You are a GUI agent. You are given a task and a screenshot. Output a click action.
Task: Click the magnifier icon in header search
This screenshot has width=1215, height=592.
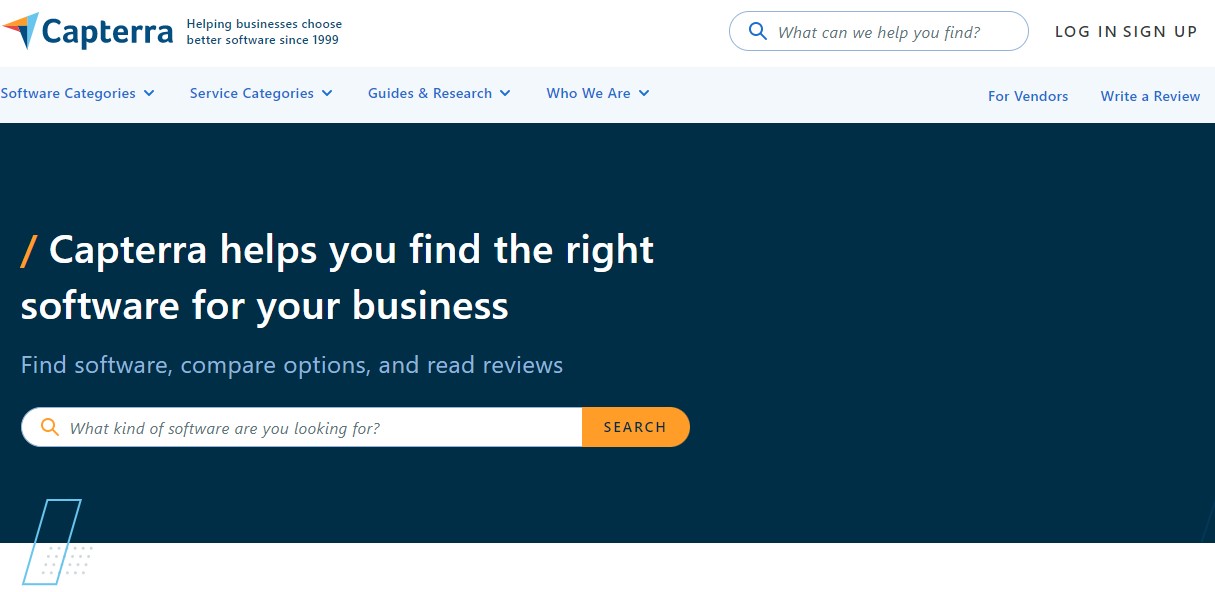[x=758, y=31]
